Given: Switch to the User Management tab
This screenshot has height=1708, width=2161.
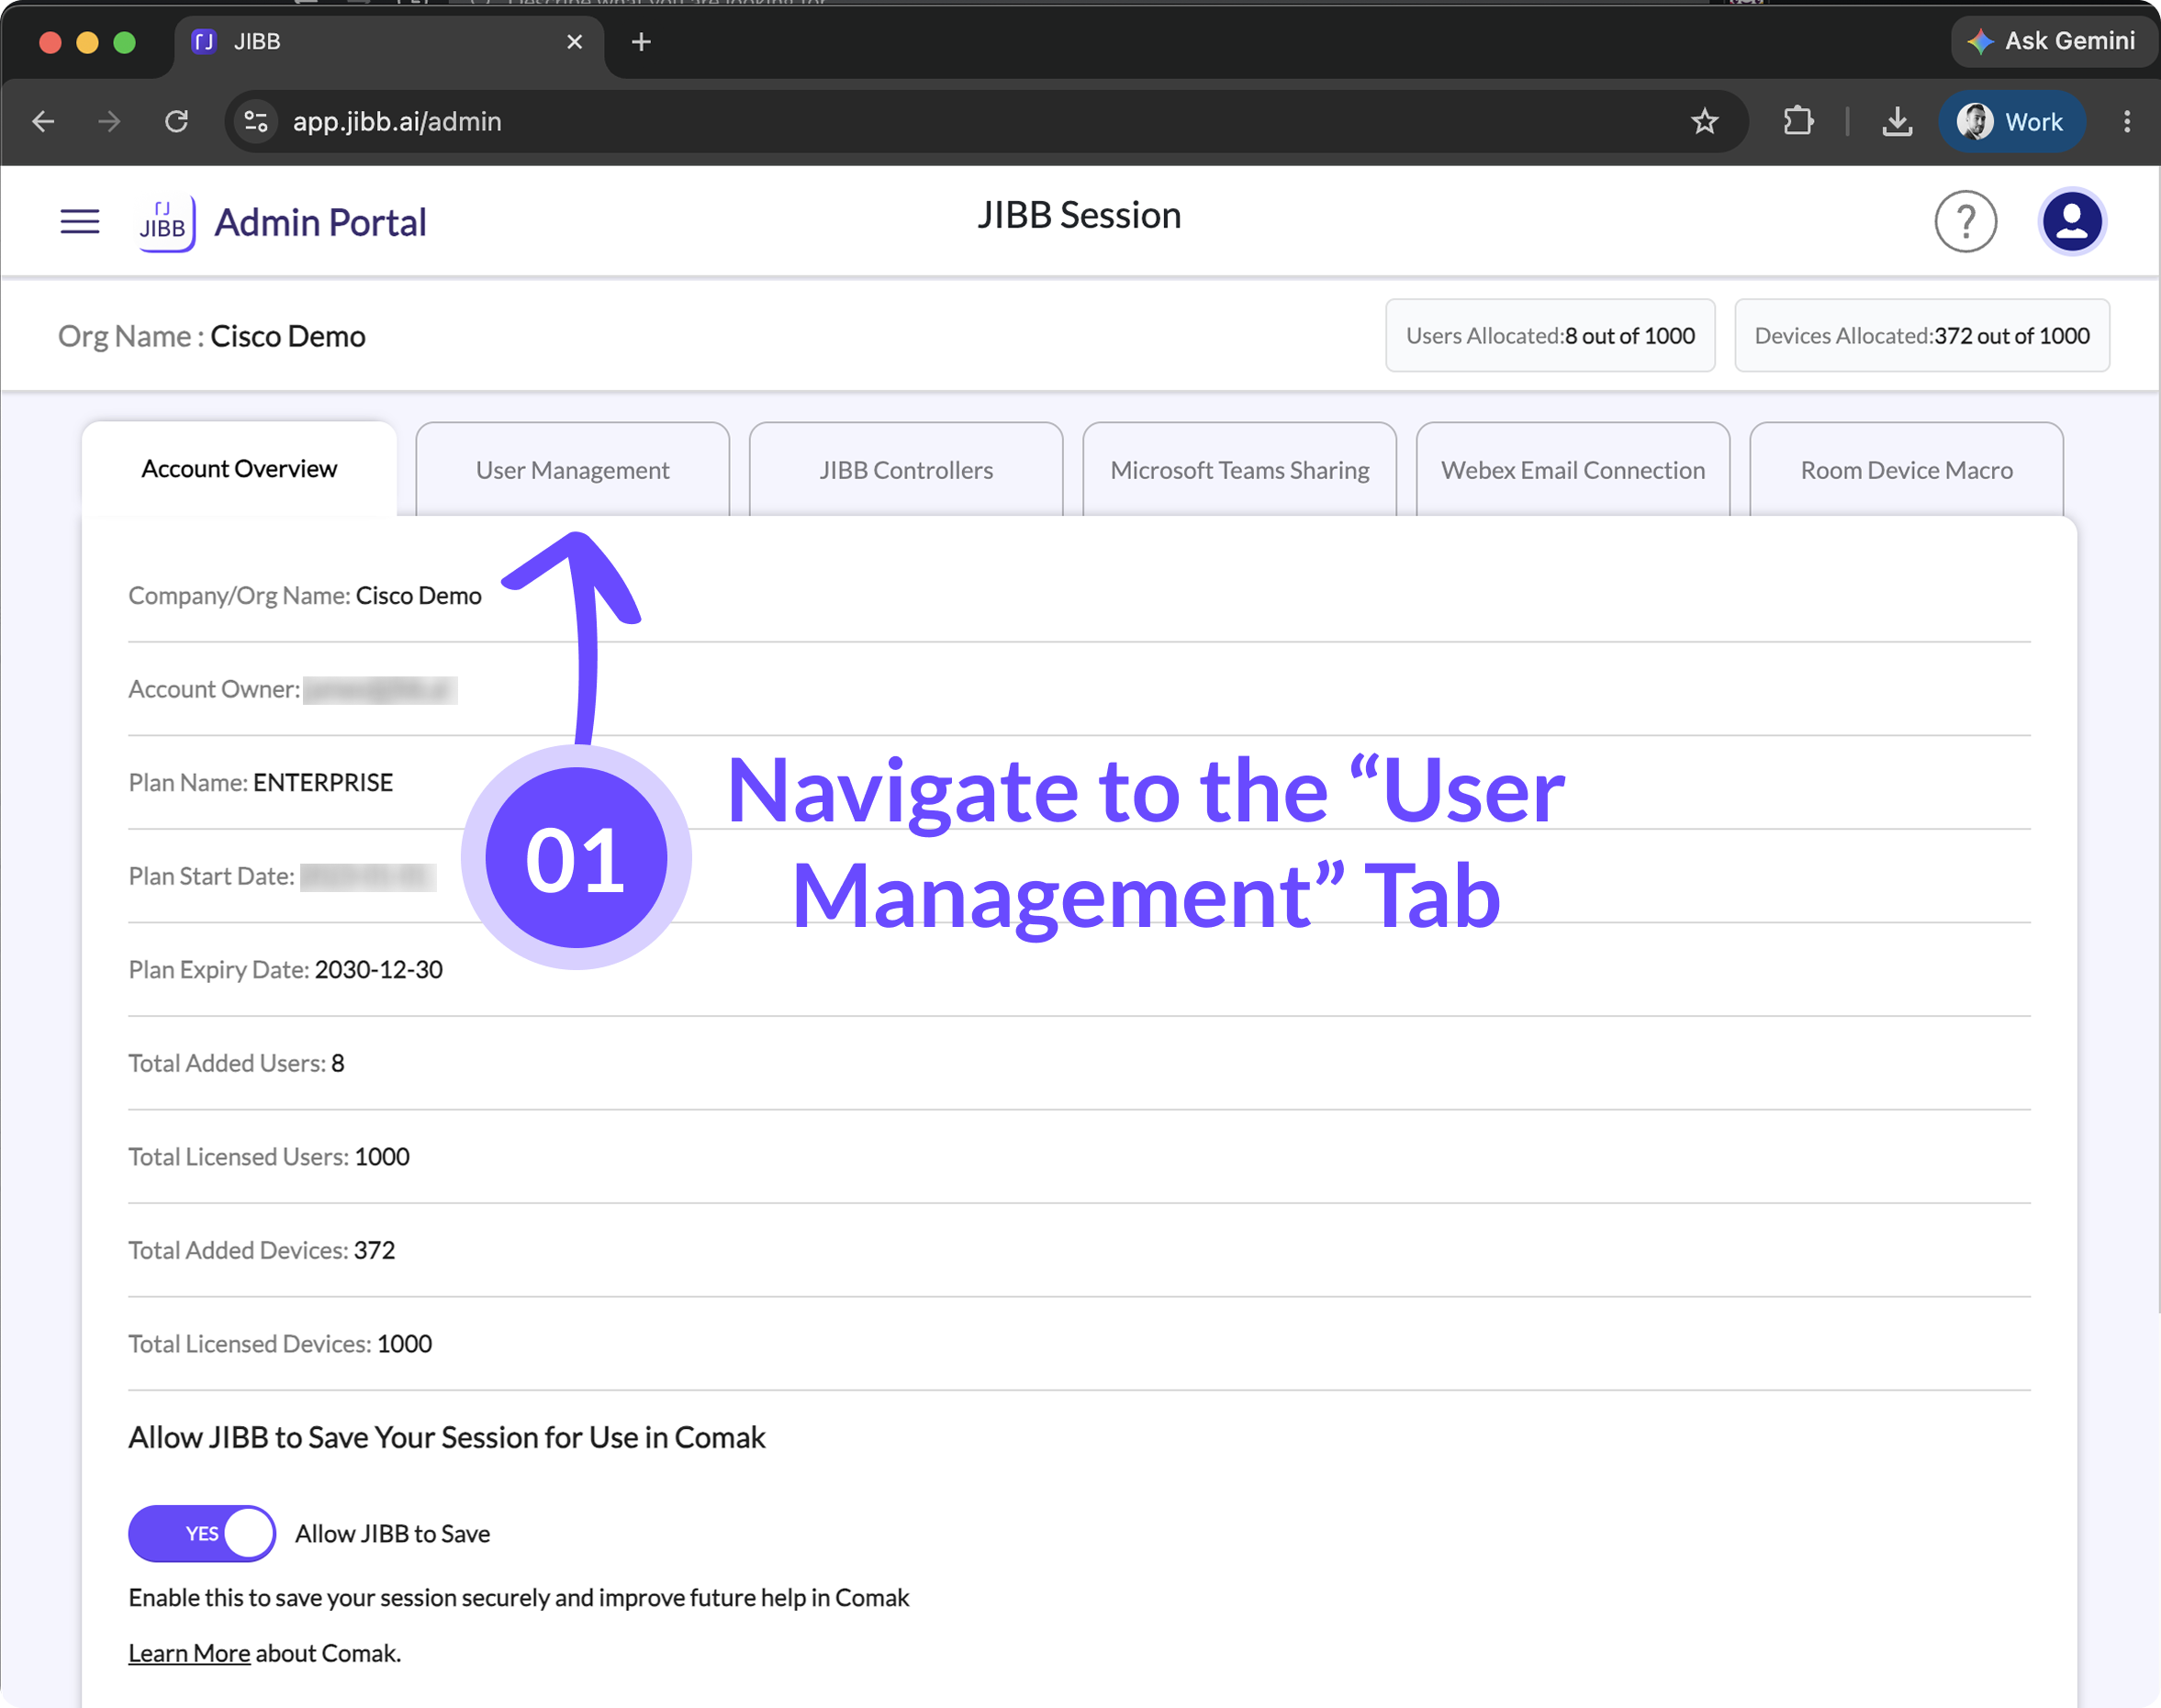Looking at the screenshot, I should tap(572, 470).
